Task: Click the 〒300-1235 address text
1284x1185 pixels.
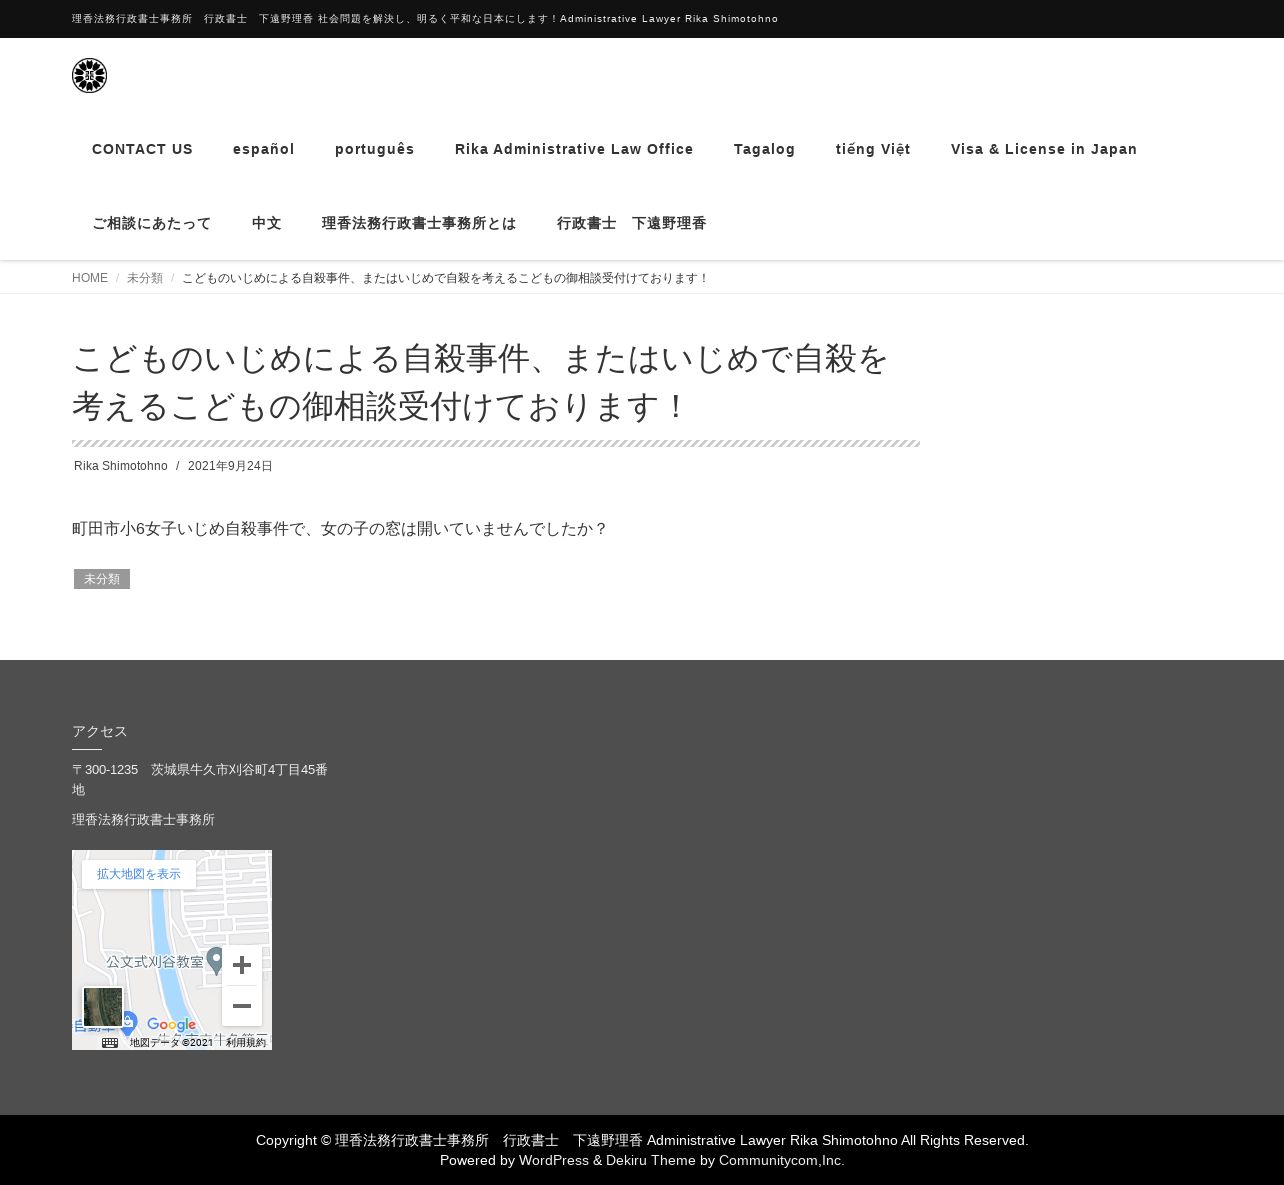Action: point(200,779)
